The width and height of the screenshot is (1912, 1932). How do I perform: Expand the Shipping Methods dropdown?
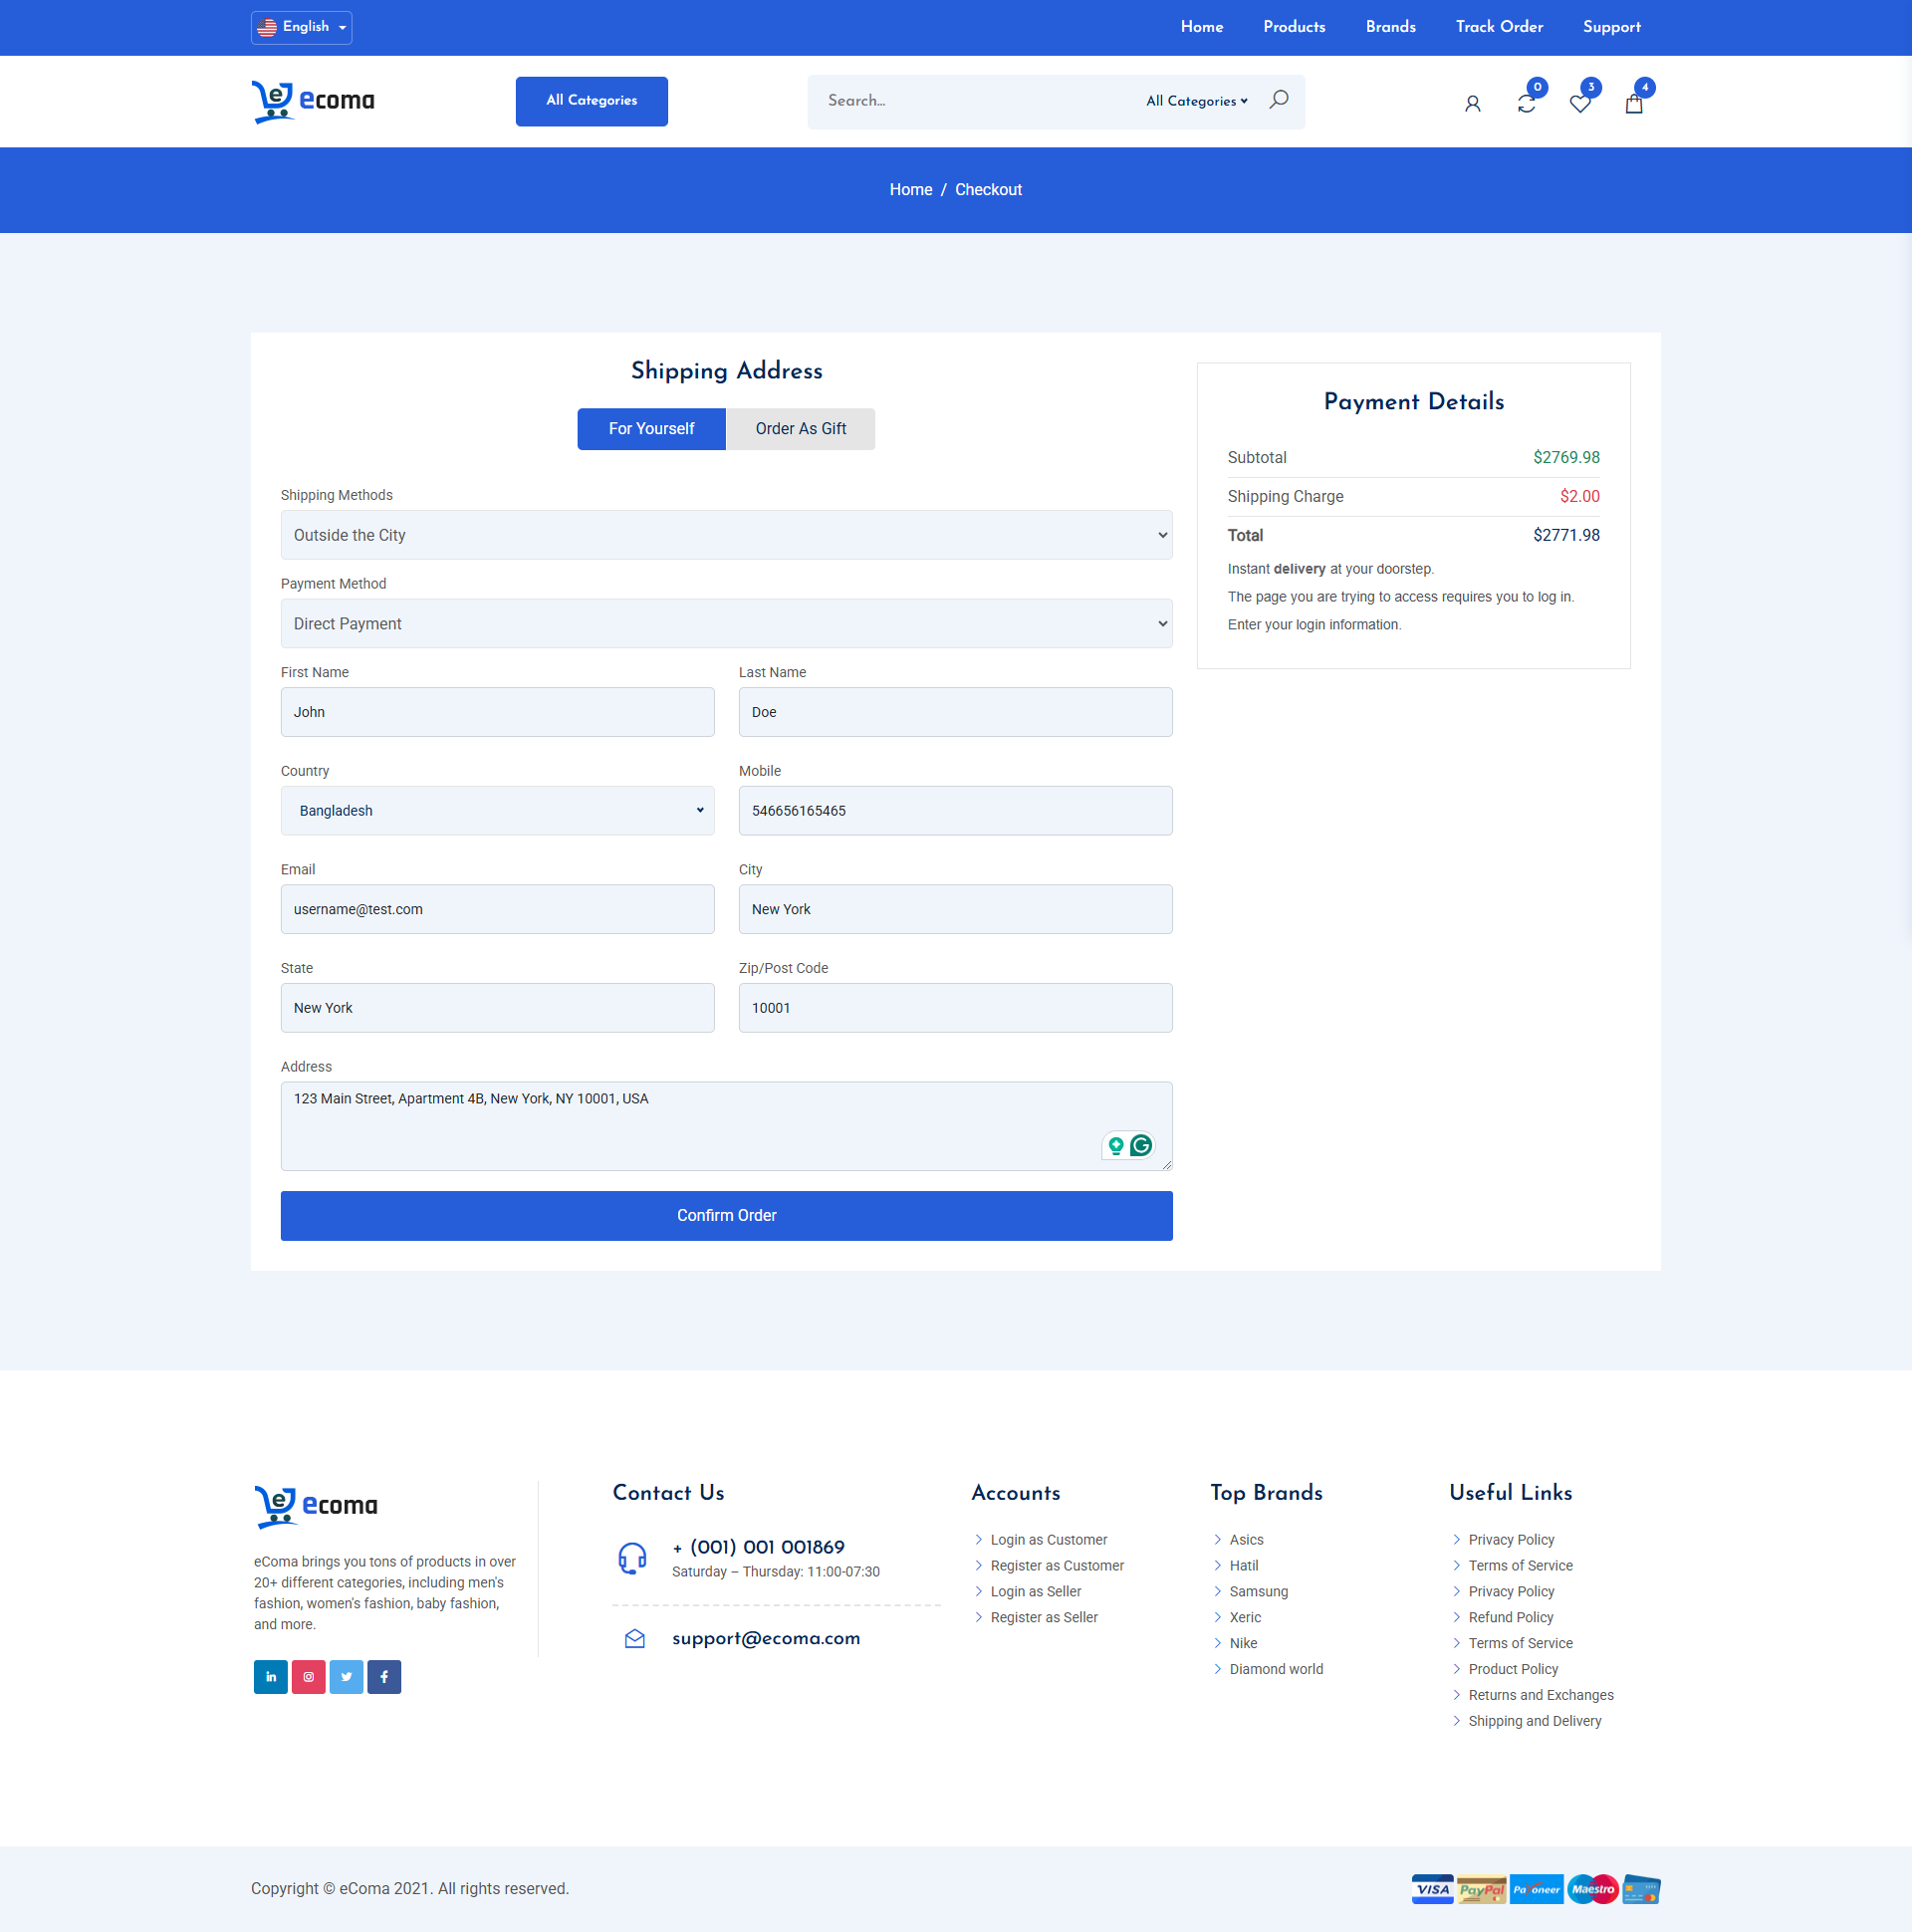point(726,535)
